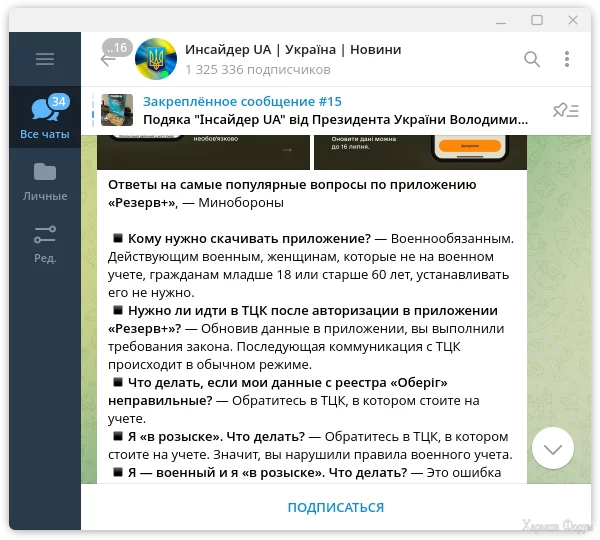Viewport: 600px width, 540px height.
Task: Open channel title Инсайдер UA info
Action: [293, 50]
